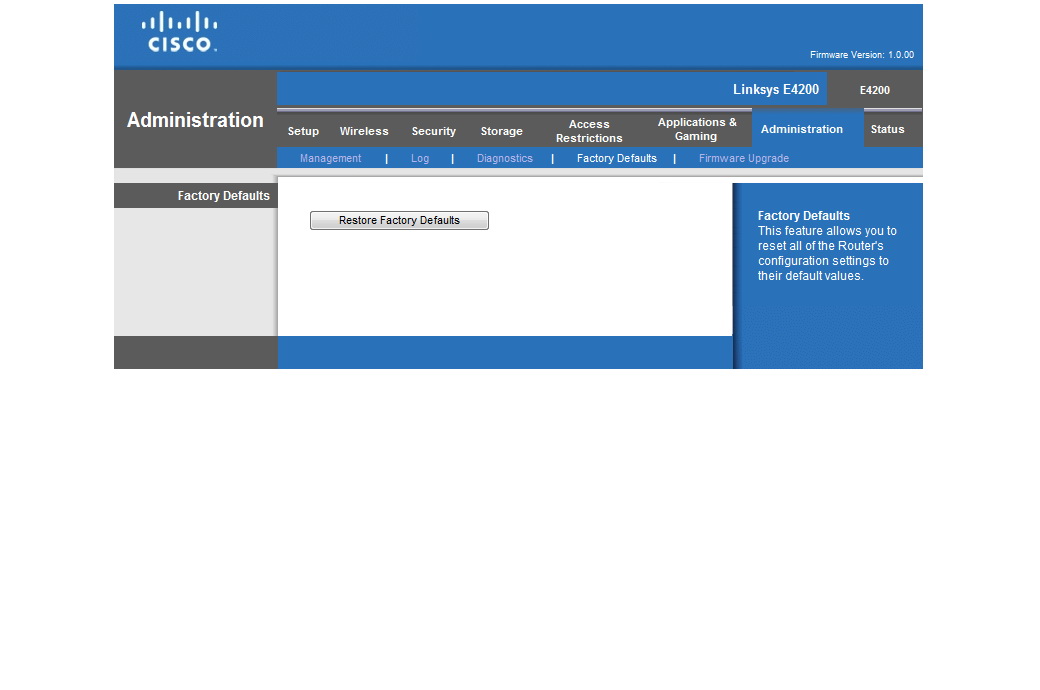1040x690 pixels.
Task: Open the Access Restrictions tab
Action: (x=589, y=131)
